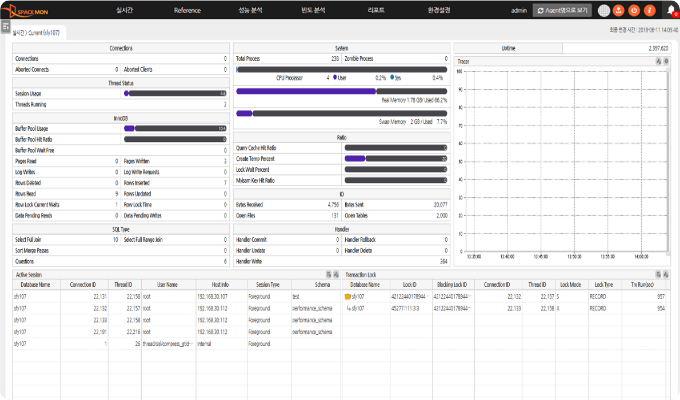This screenshot has height=400, width=680.
Task: Click the admin user label
Action: click(x=519, y=10)
